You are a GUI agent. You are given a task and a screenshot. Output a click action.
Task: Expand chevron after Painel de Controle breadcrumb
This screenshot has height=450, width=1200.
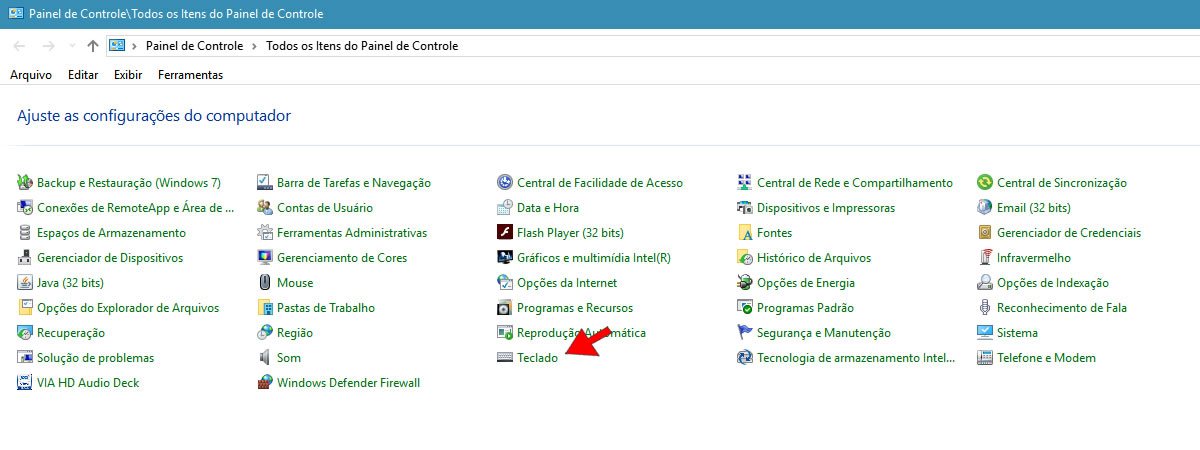[x=255, y=46]
